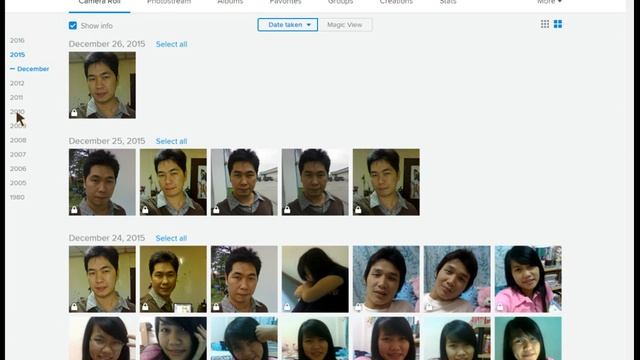
Task: Click the December 25, 2015 date heading
Action: [107, 141]
